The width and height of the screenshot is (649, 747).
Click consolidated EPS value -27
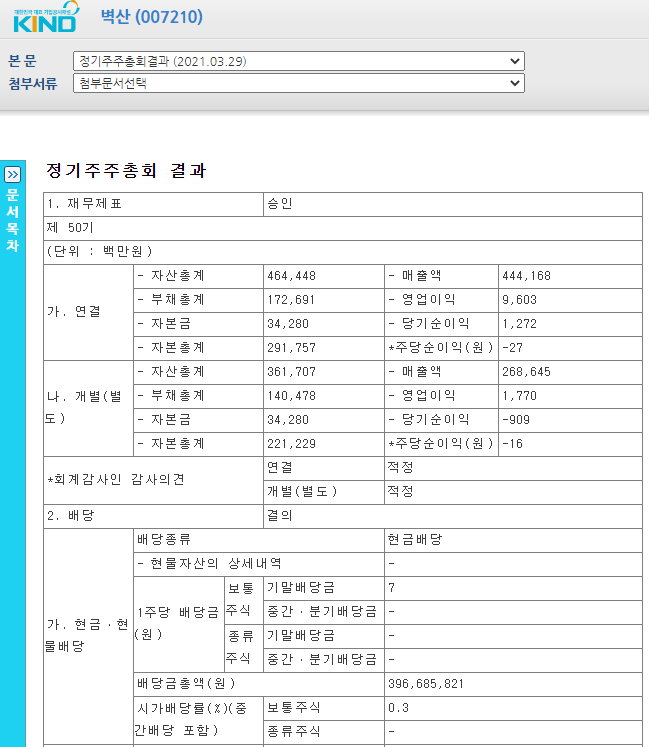point(513,348)
